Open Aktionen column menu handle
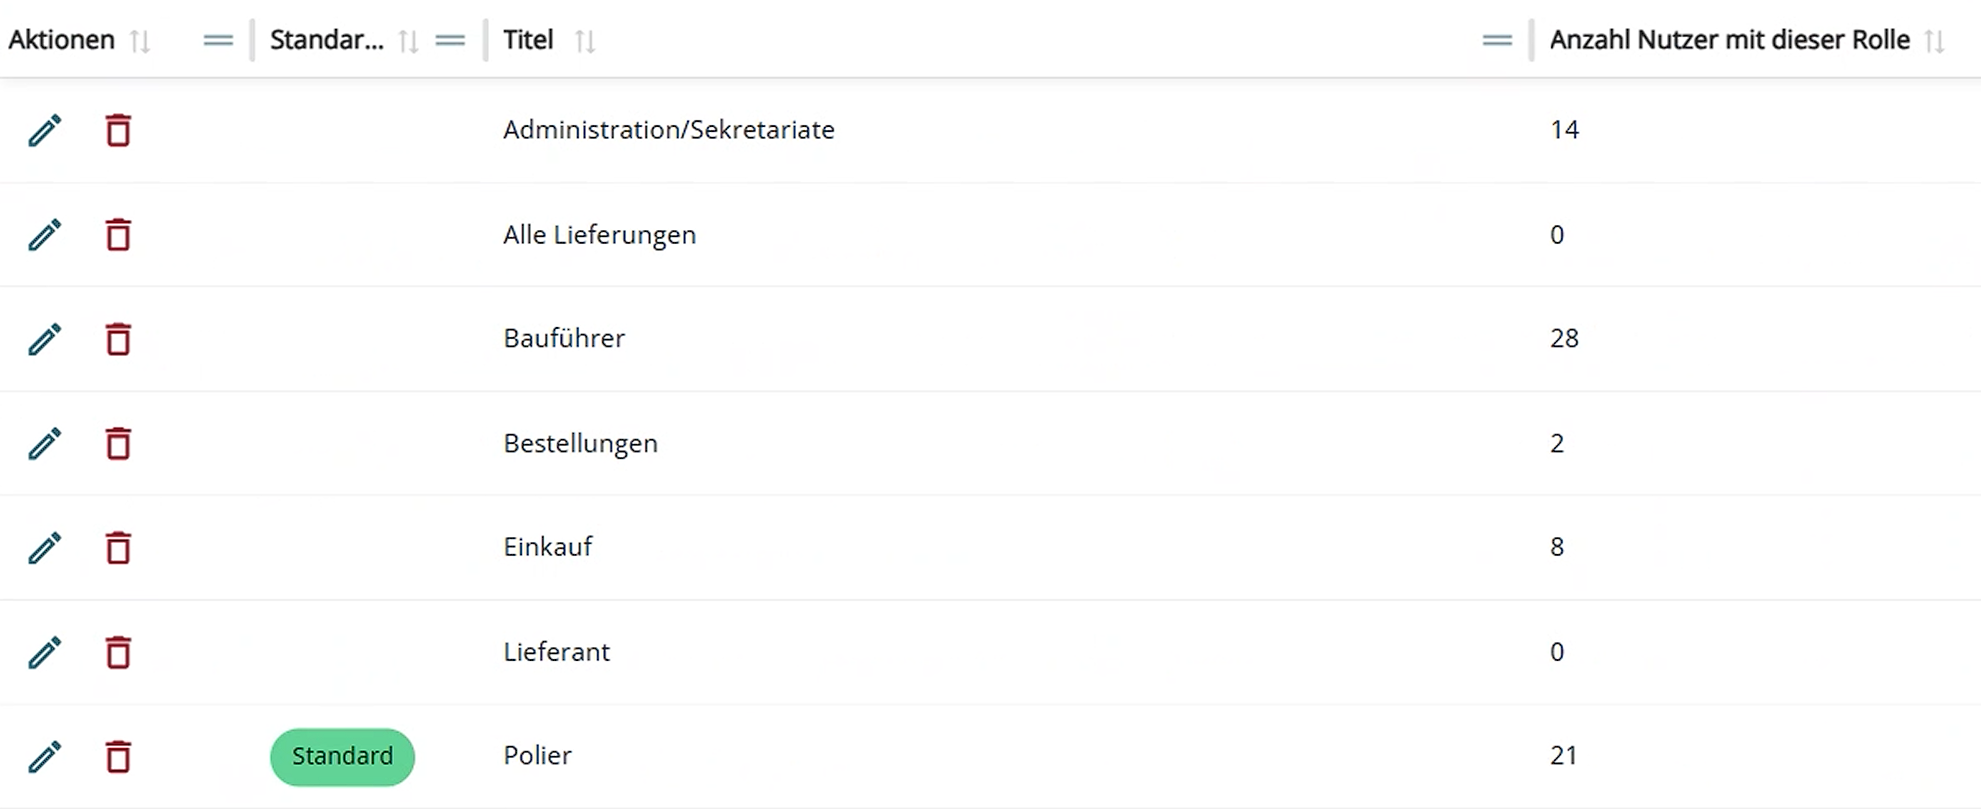The height and width of the screenshot is (809, 1981). pyautogui.click(x=218, y=41)
